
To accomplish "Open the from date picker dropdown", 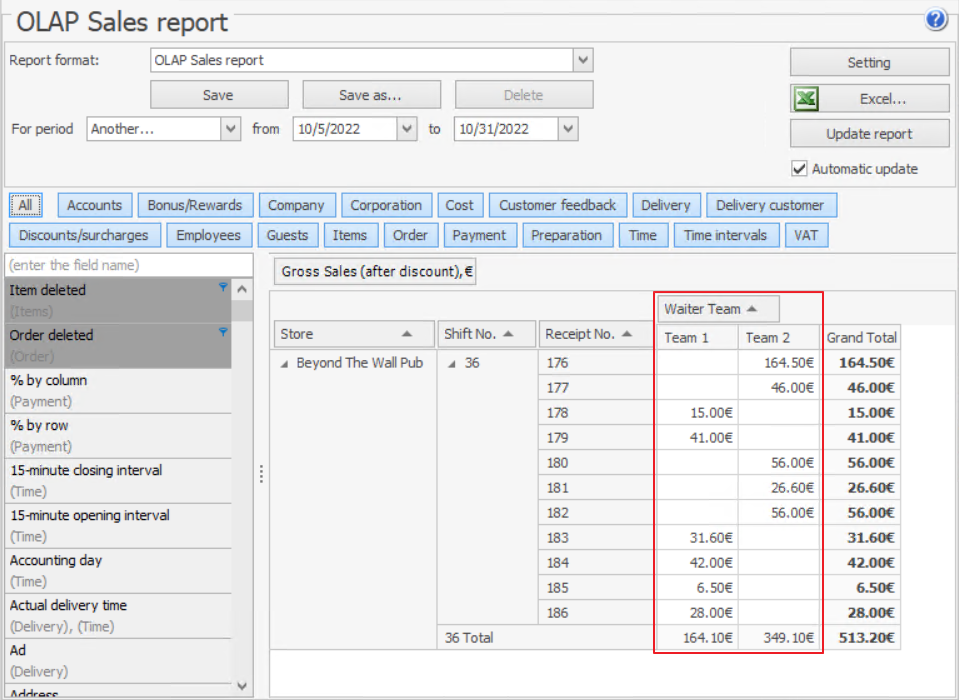I will pos(406,129).
